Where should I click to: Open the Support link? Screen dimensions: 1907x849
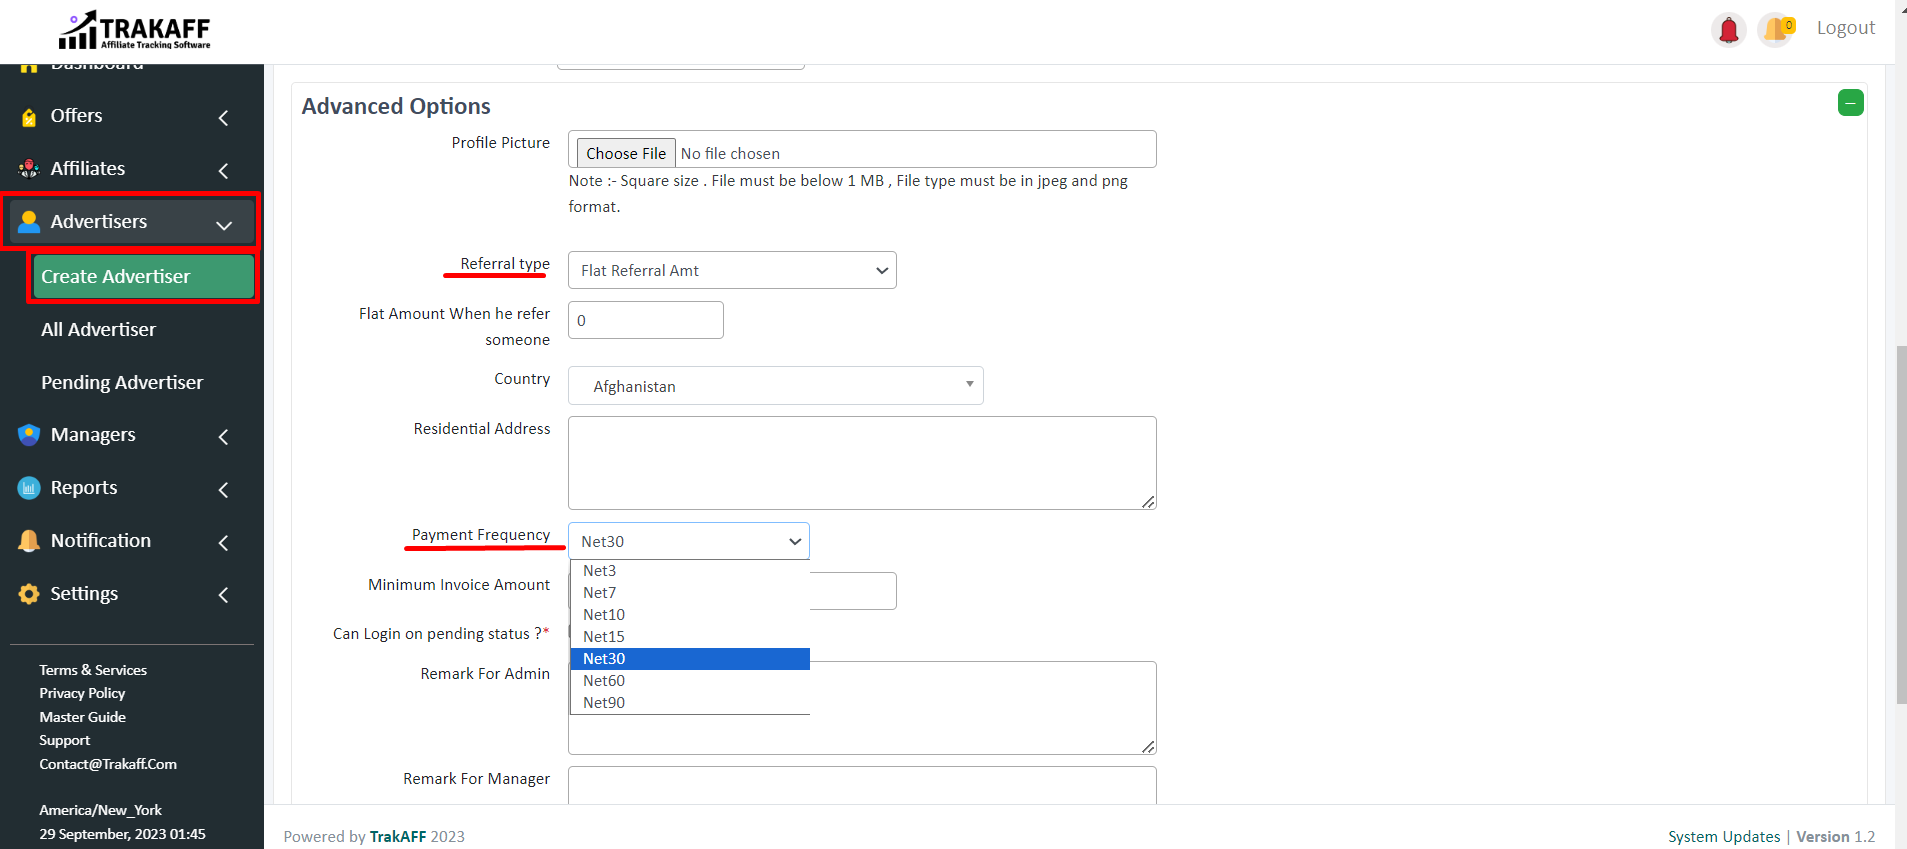click(x=64, y=740)
